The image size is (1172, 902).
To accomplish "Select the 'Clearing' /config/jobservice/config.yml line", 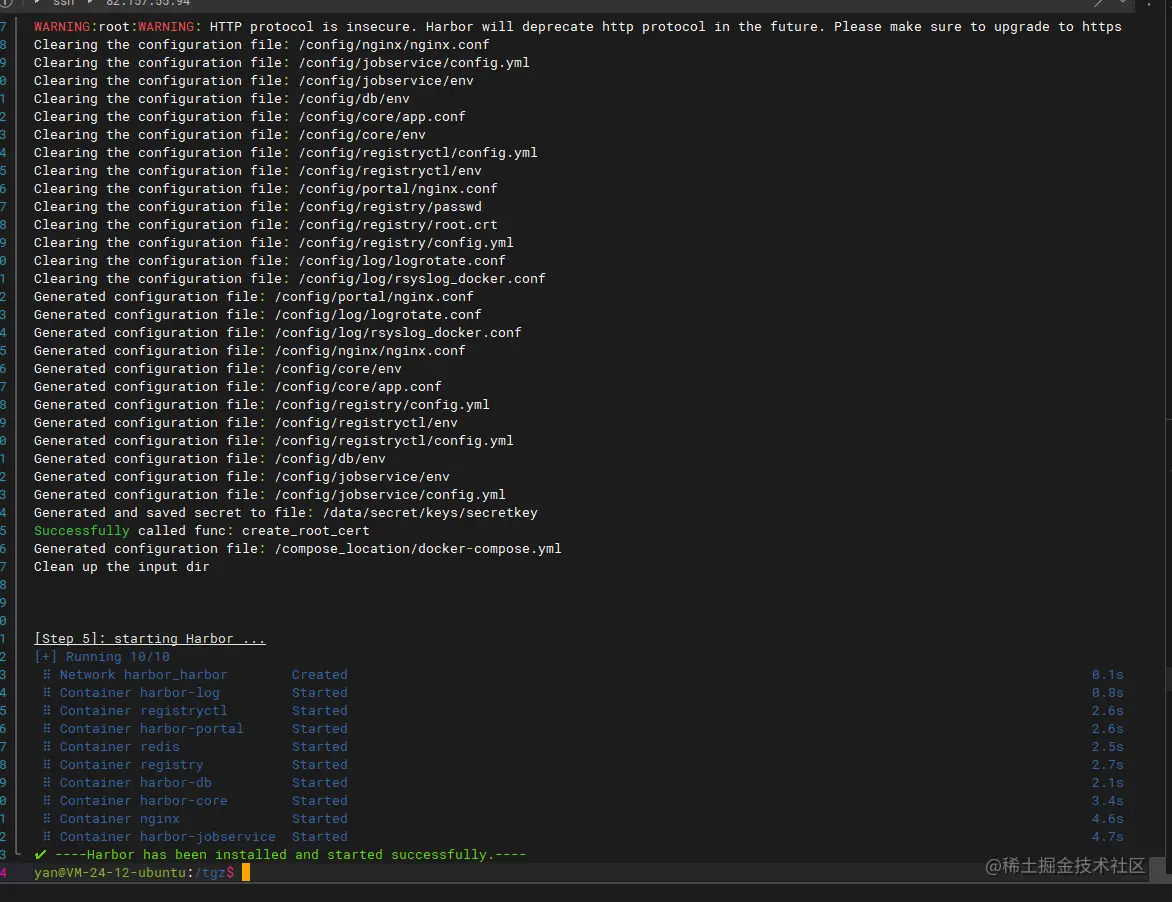I will pyautogui.click(x=281, y=63).
